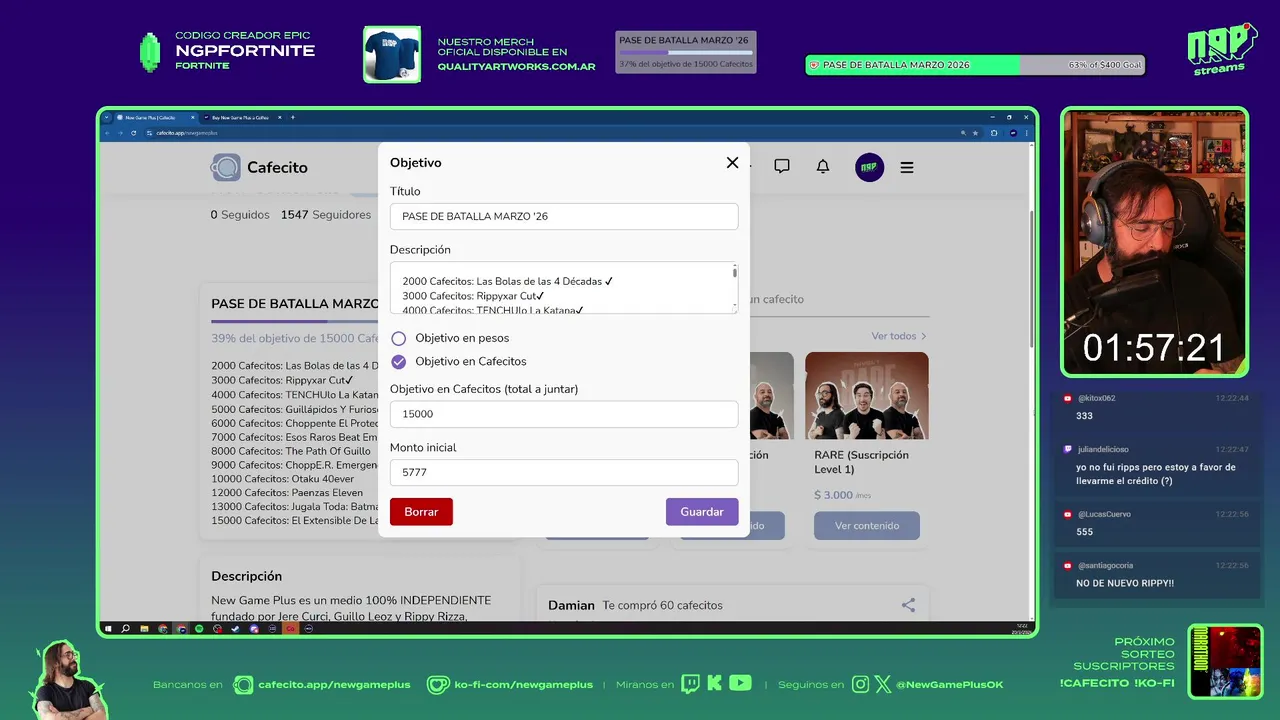This screenshot has height=720, width=1280.
Task: Click 'Damian Te compró 60 cafecitos' text
Action: click(635, 605)
